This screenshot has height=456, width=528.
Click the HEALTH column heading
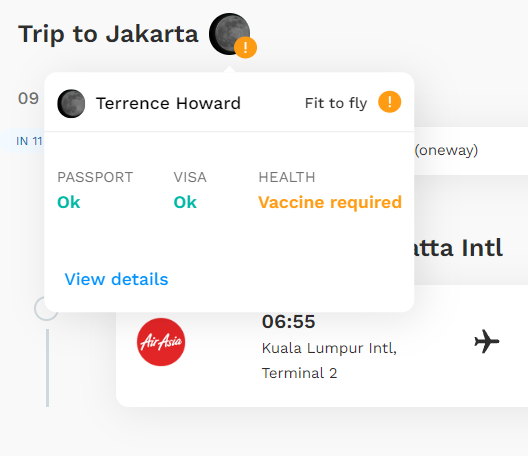[x=287, y=177]
